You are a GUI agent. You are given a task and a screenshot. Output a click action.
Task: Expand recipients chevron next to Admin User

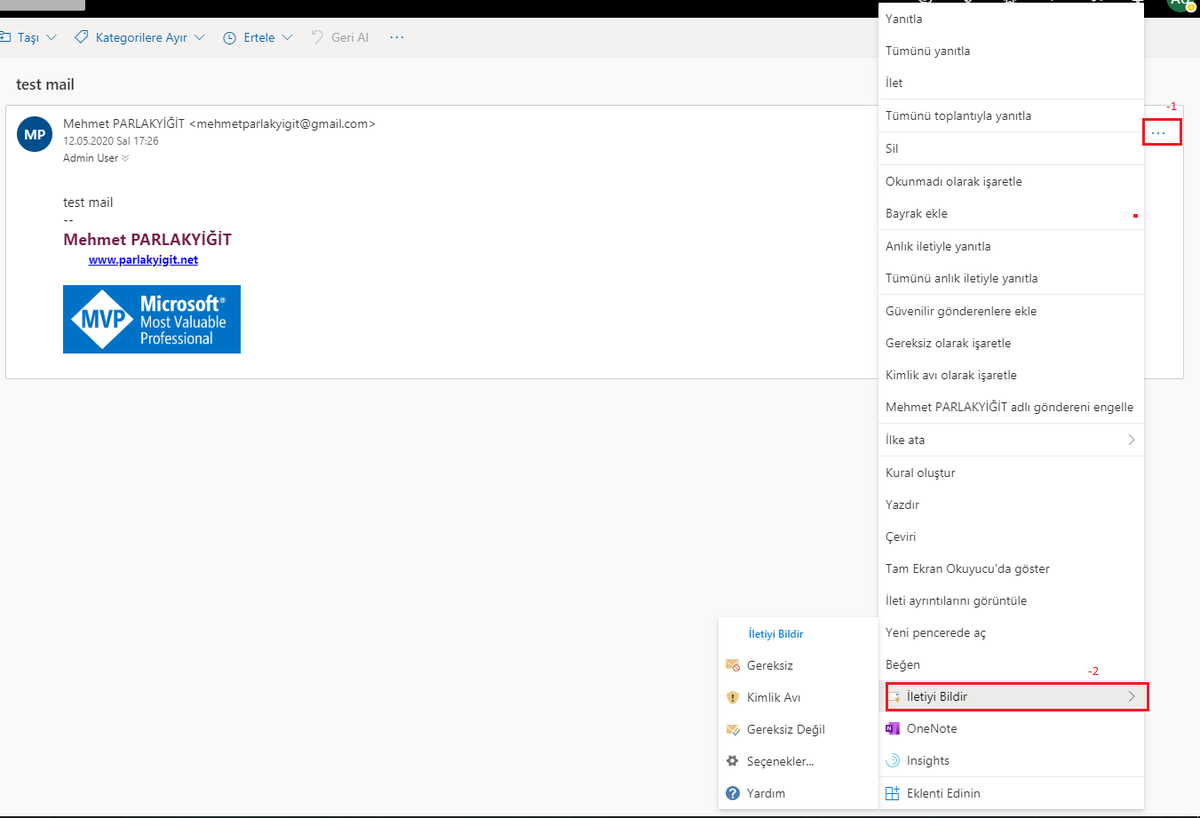126,158
